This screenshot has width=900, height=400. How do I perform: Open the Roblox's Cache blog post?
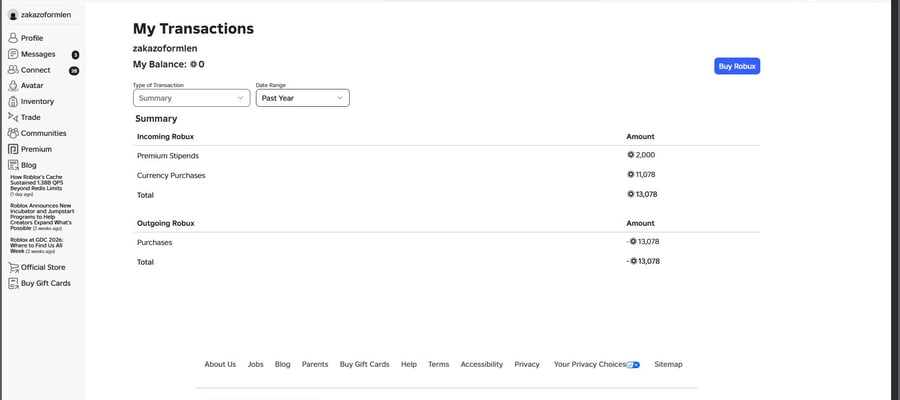37,185
